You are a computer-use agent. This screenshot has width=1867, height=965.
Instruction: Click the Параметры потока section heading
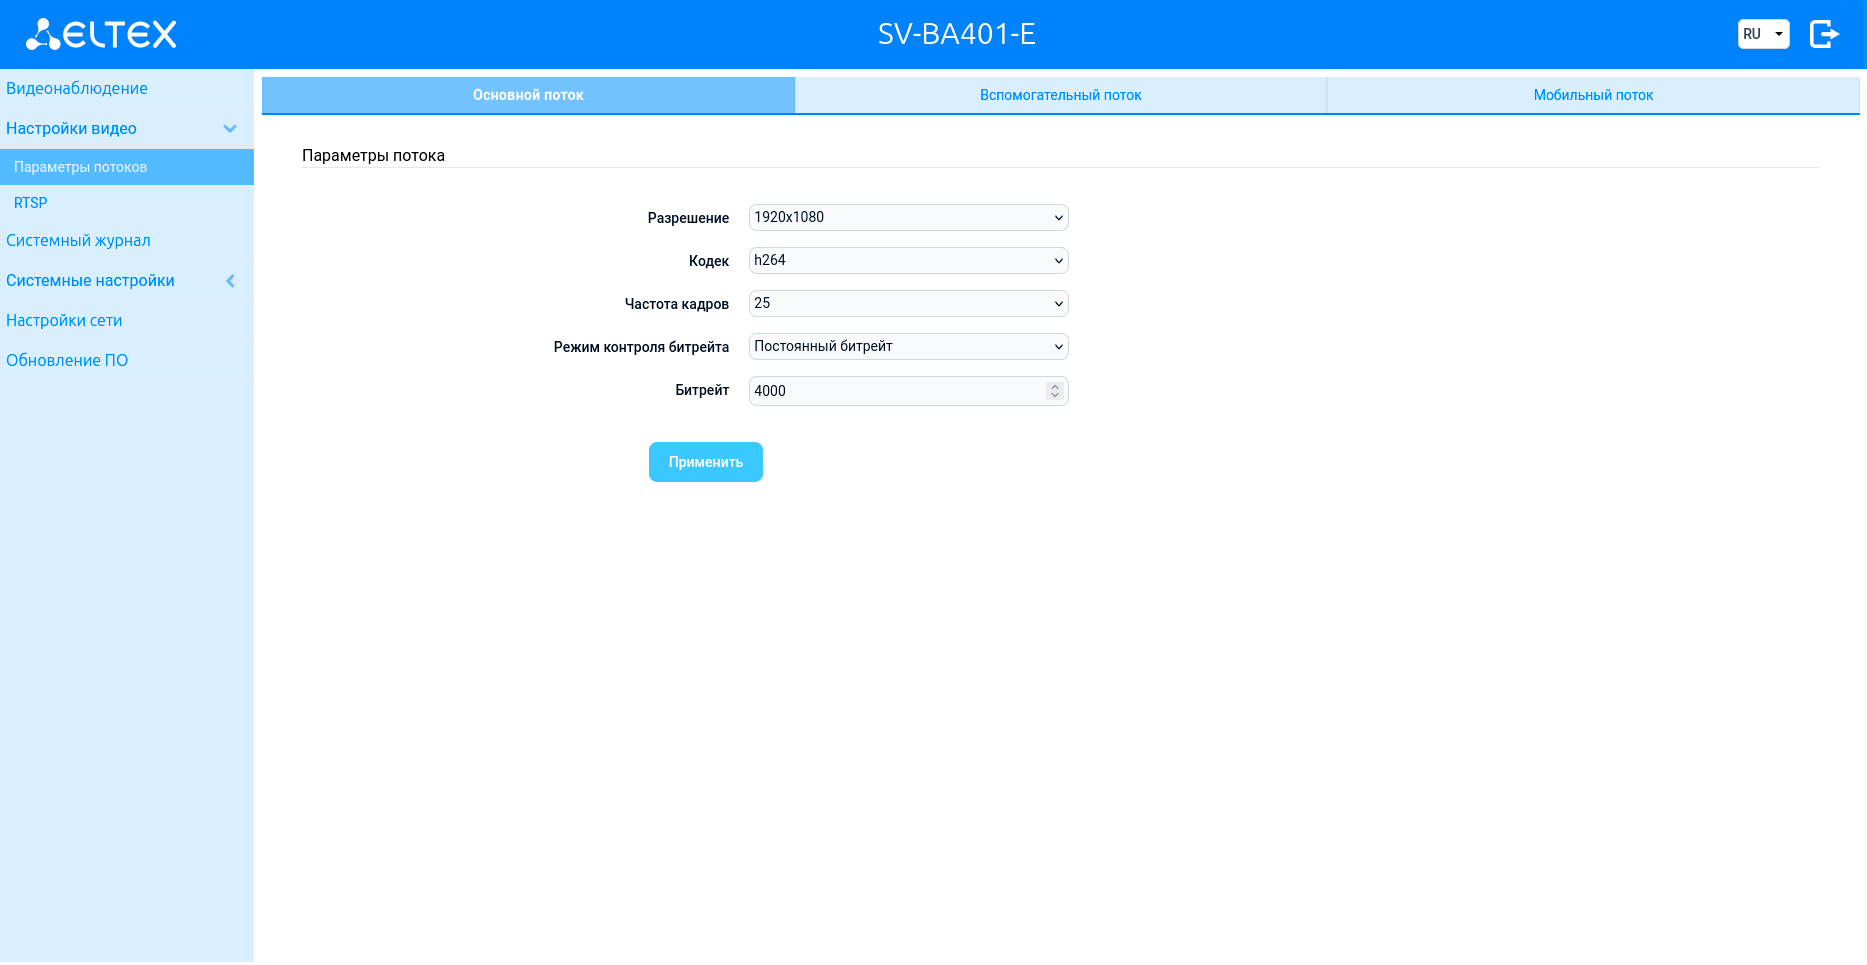pyautogui.click(x=373, y=155)
